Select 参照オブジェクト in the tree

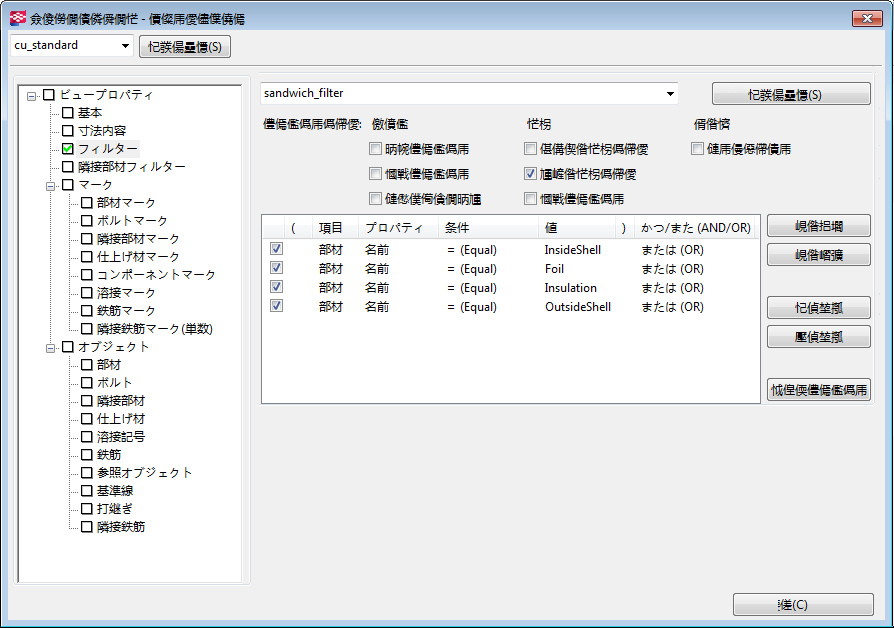(144, 473)
